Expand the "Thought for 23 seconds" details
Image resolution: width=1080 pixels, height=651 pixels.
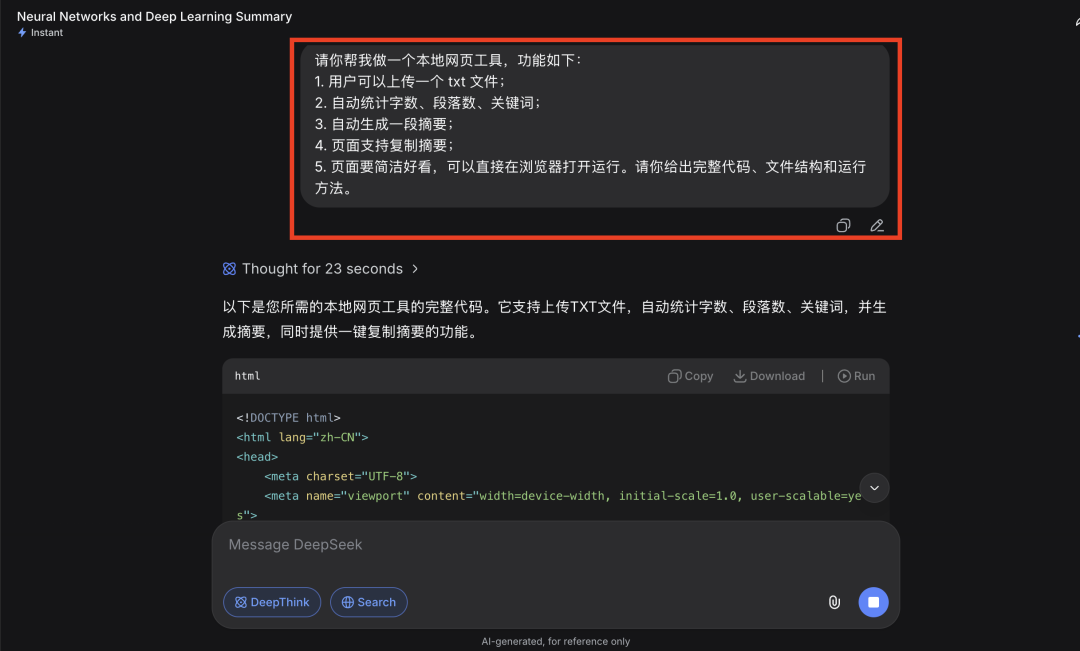coord(320,268)
